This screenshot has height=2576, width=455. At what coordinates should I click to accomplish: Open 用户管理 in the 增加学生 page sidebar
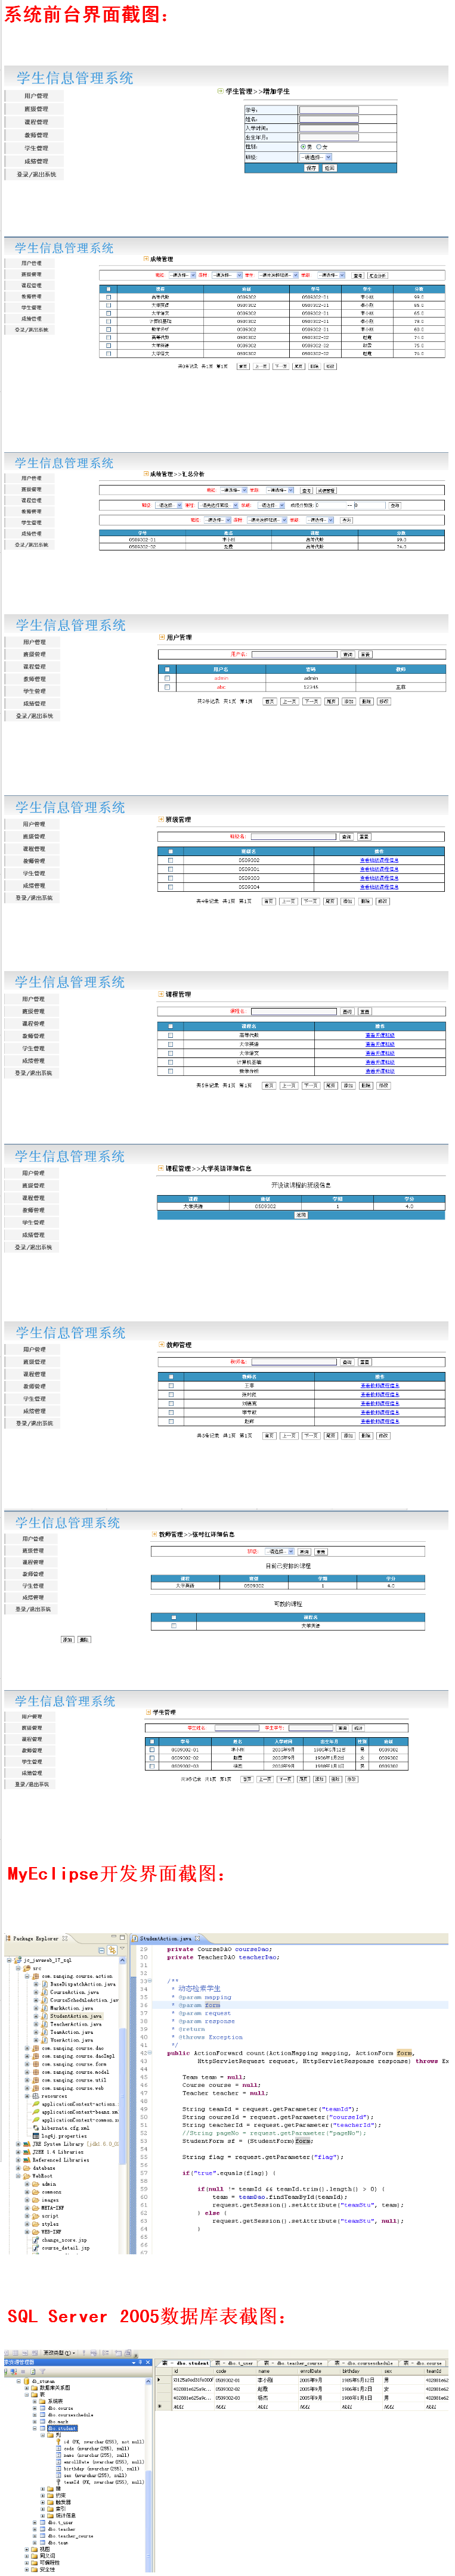tap(36, 96)
